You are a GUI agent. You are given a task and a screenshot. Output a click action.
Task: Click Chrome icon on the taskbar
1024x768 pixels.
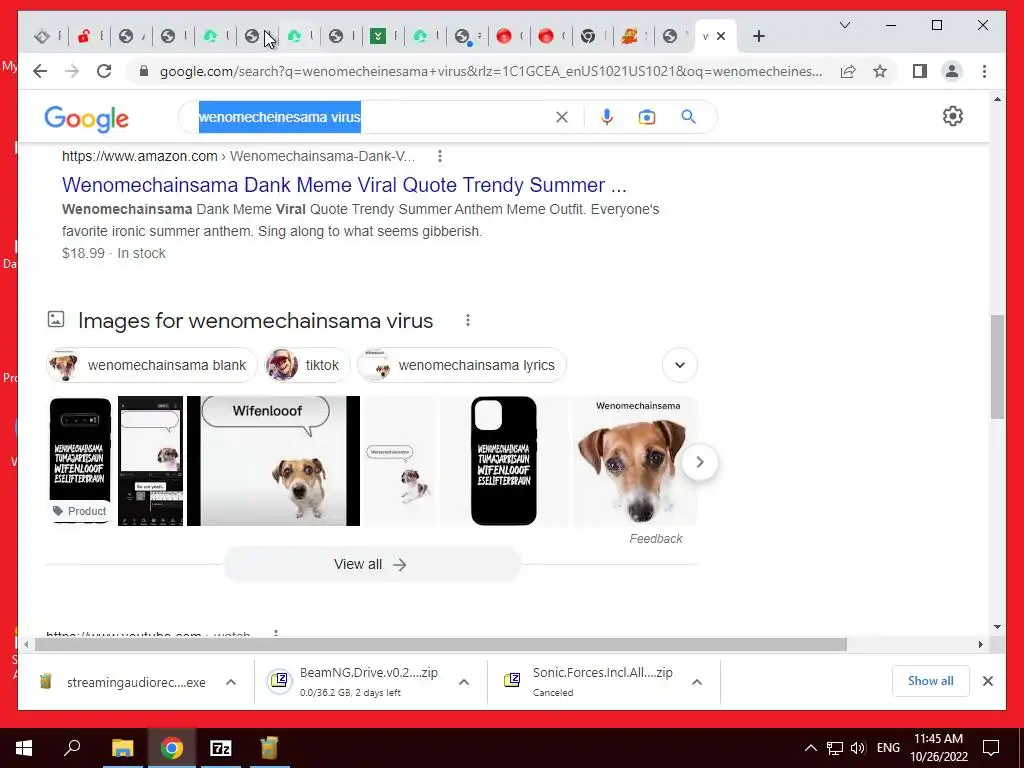click(172, 748)
